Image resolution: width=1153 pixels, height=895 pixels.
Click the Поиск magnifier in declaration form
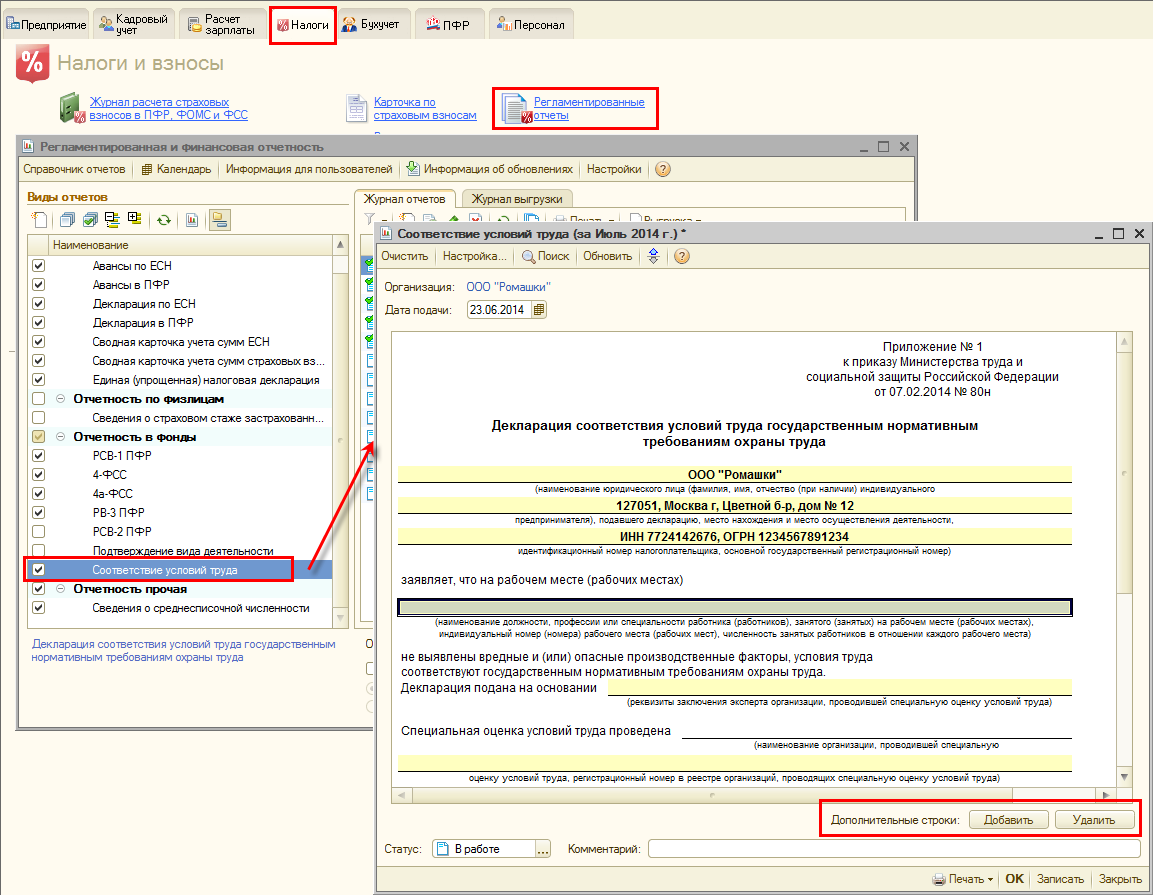pyautogui.click(x=527, y=256)
